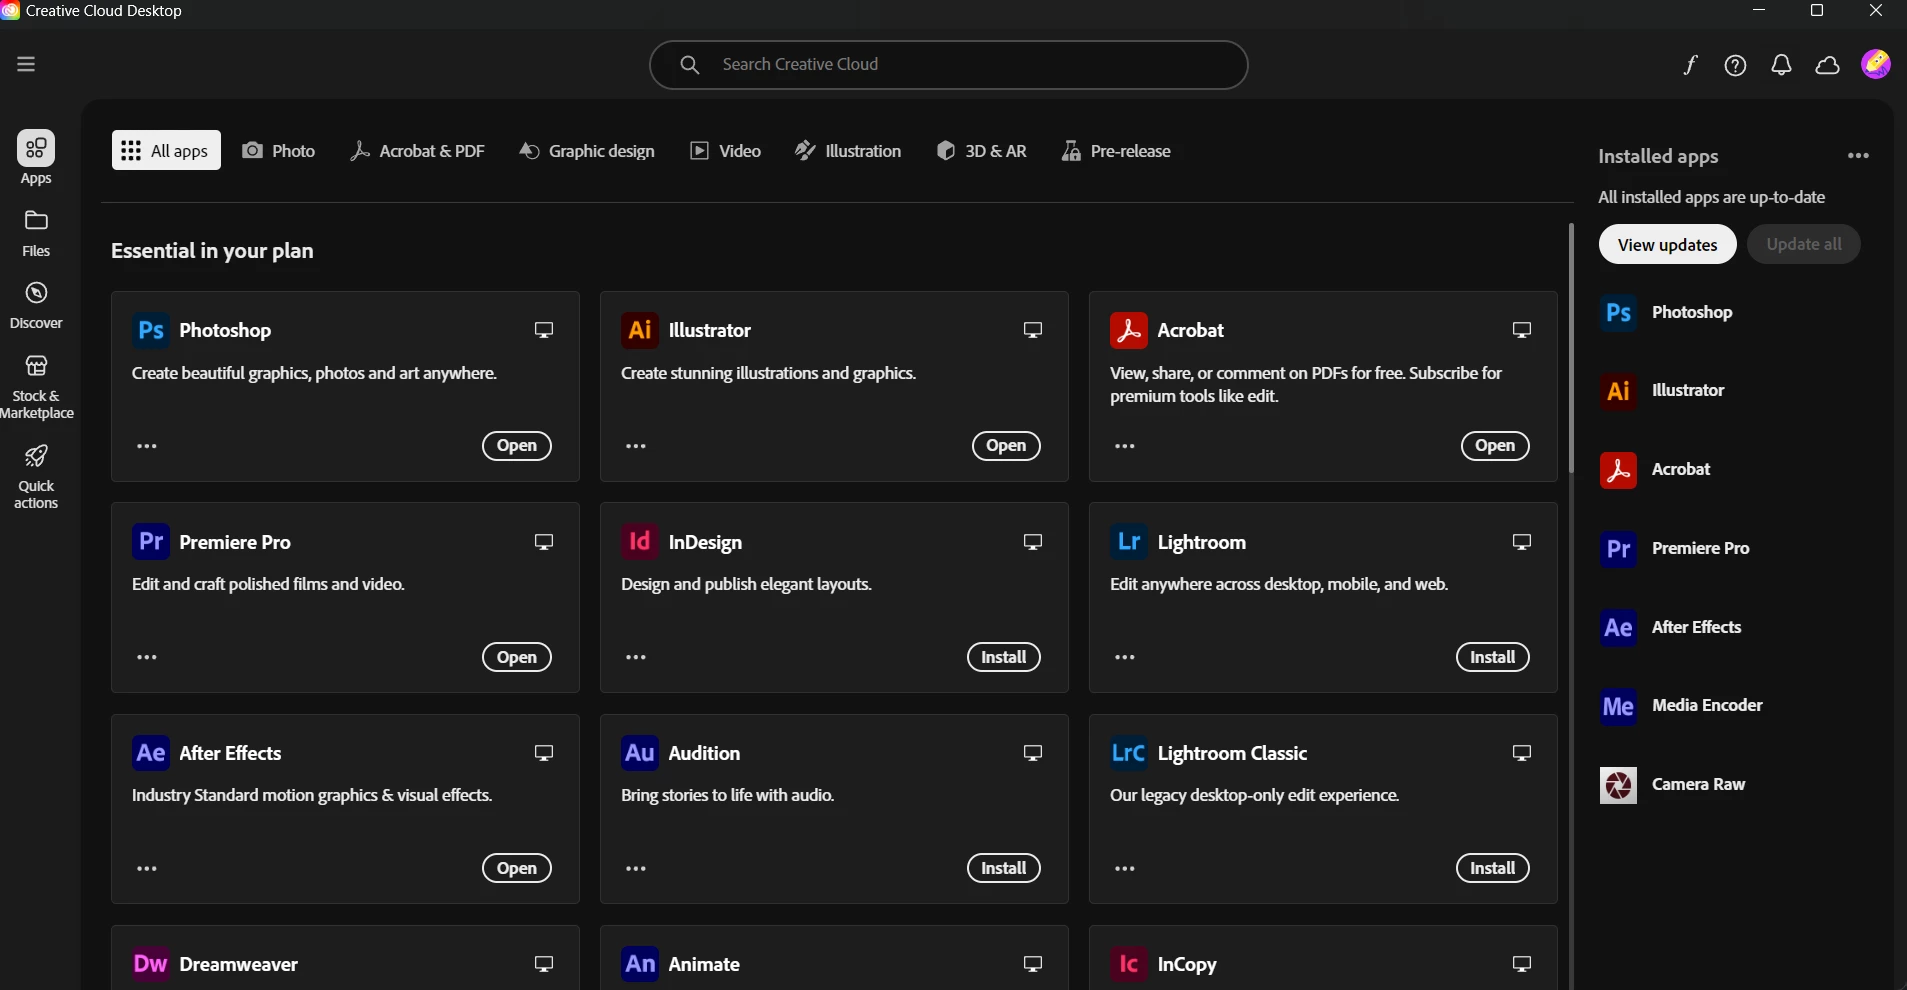This screenshot has width=1907, height=990.
Task: Open After Effects with its Open button
Action: pyautogui.click(x=517, y=868)
